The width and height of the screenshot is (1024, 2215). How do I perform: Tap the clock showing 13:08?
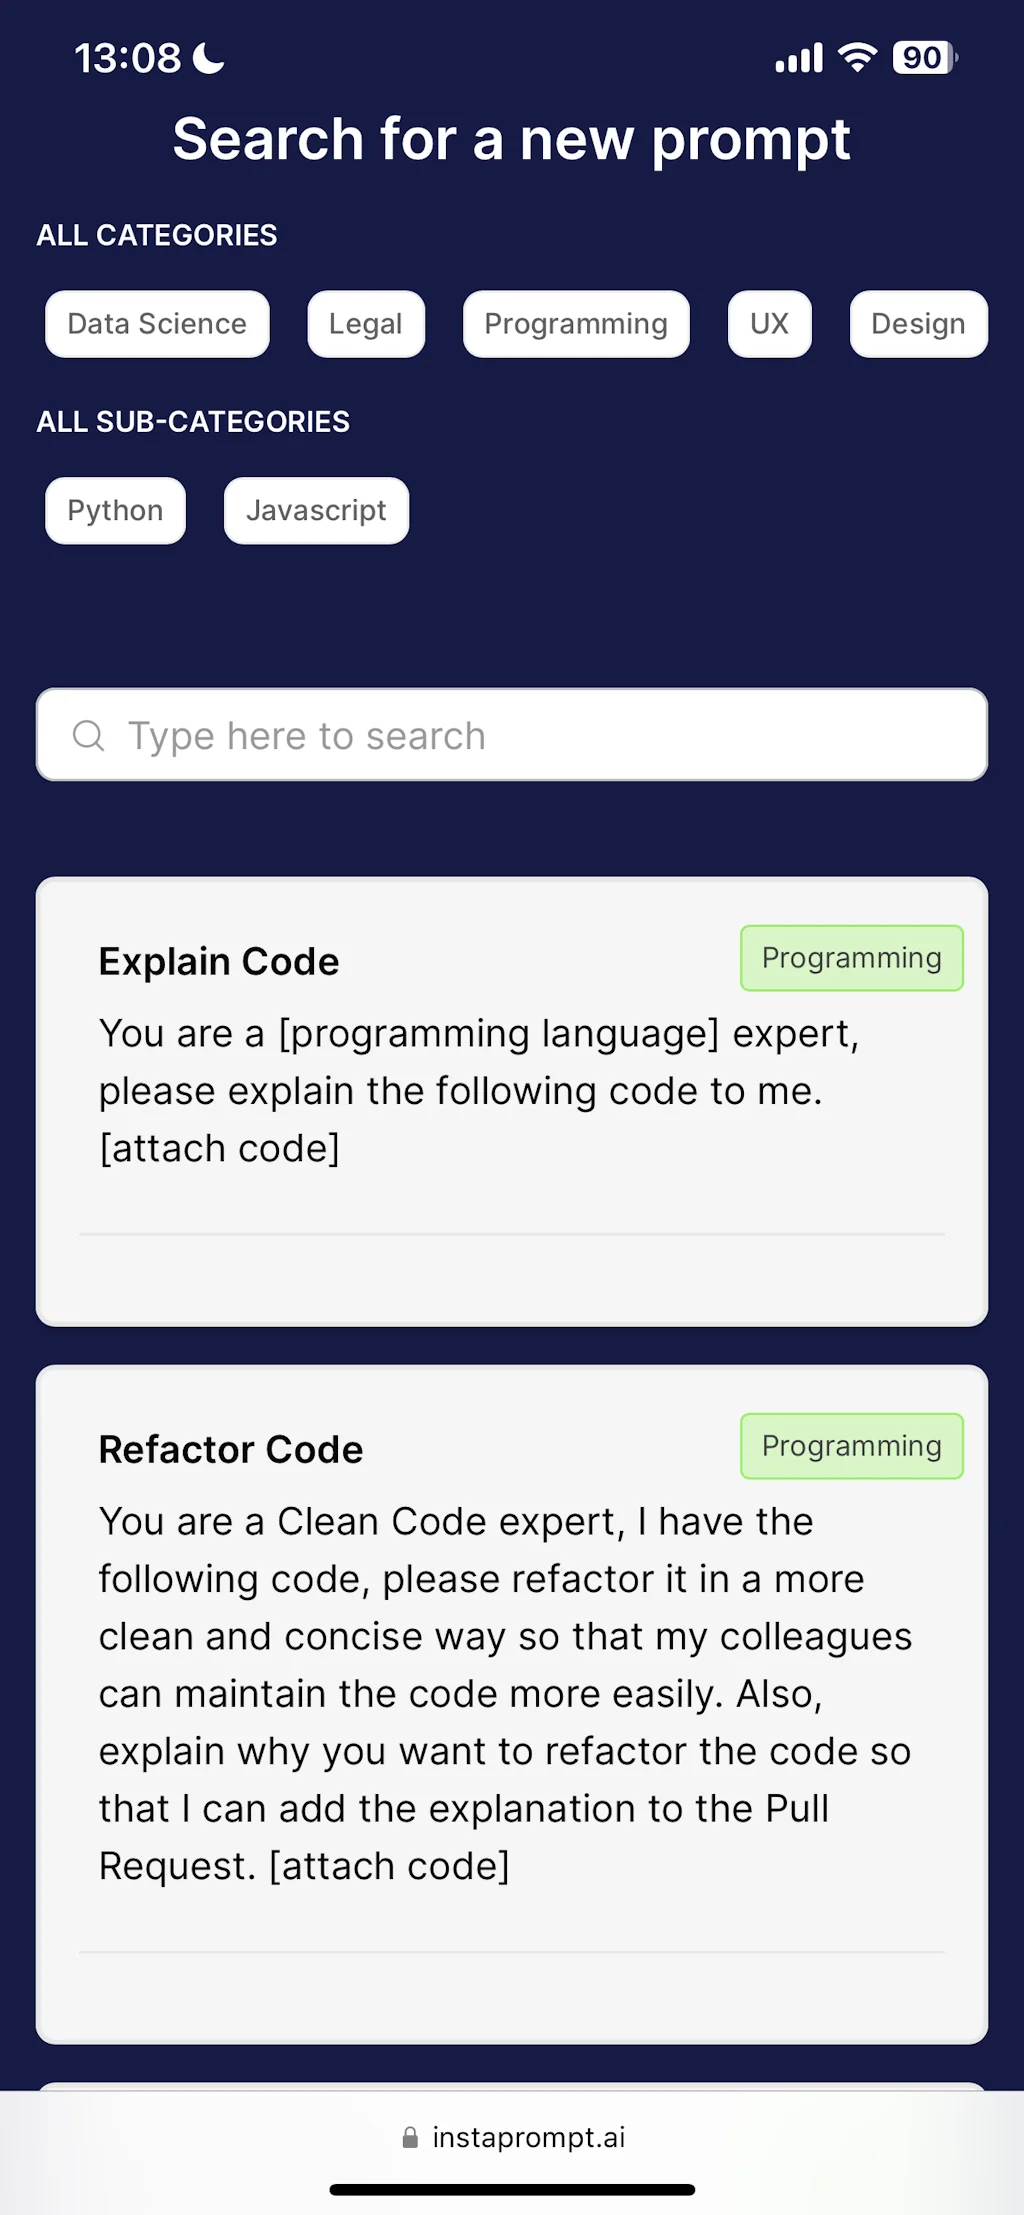(x=130, y=57)
